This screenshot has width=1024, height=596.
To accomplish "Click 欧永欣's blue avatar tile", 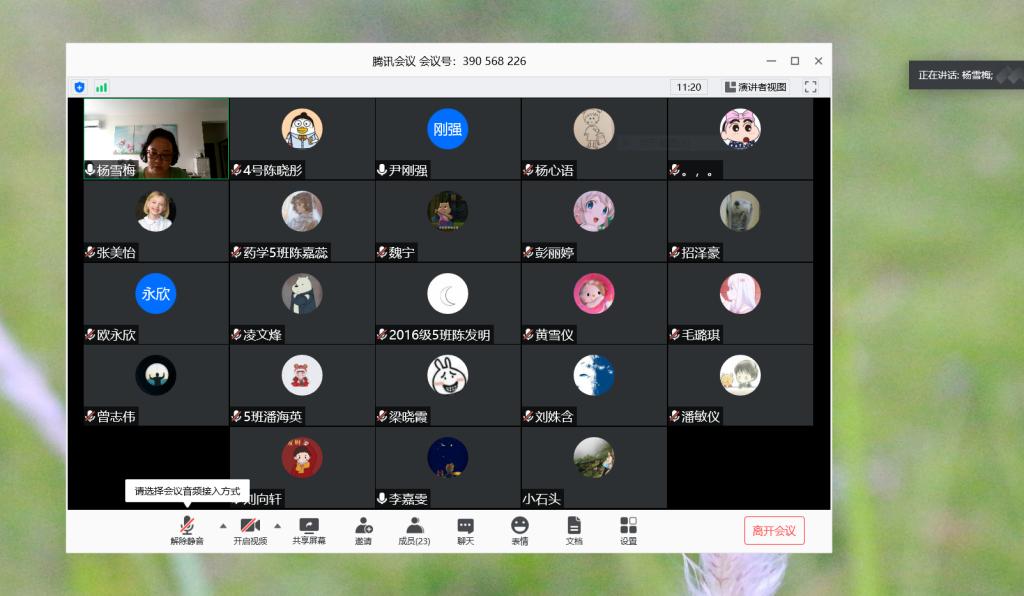I will tap(155, 302).
